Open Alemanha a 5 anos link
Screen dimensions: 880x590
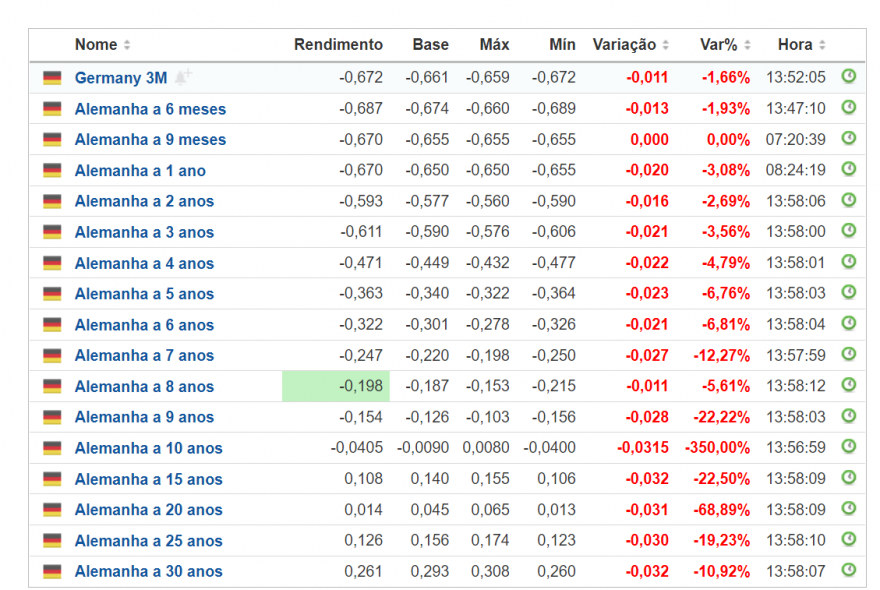[x=144, y=294]
